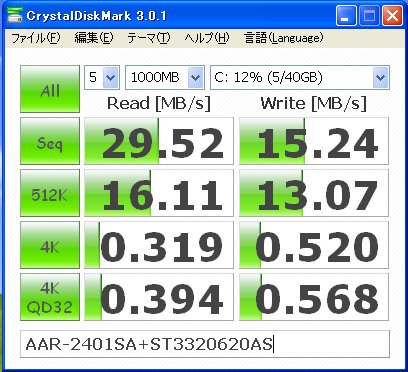Click the 4K QD32 read result 0.394
Screen dimensions: 408x372
click(x=159, y=297)
